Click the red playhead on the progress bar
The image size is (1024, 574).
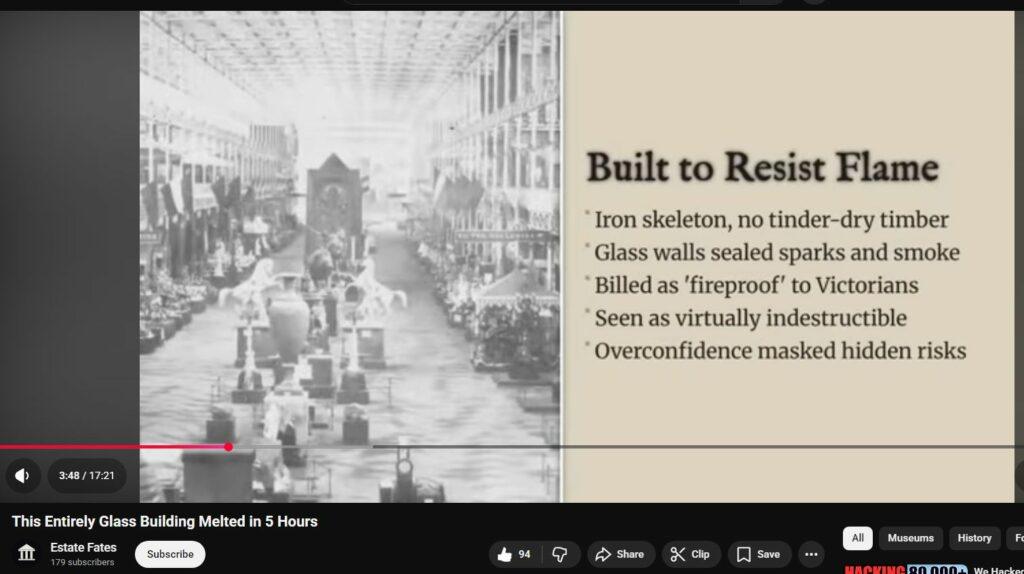point(228,447)
